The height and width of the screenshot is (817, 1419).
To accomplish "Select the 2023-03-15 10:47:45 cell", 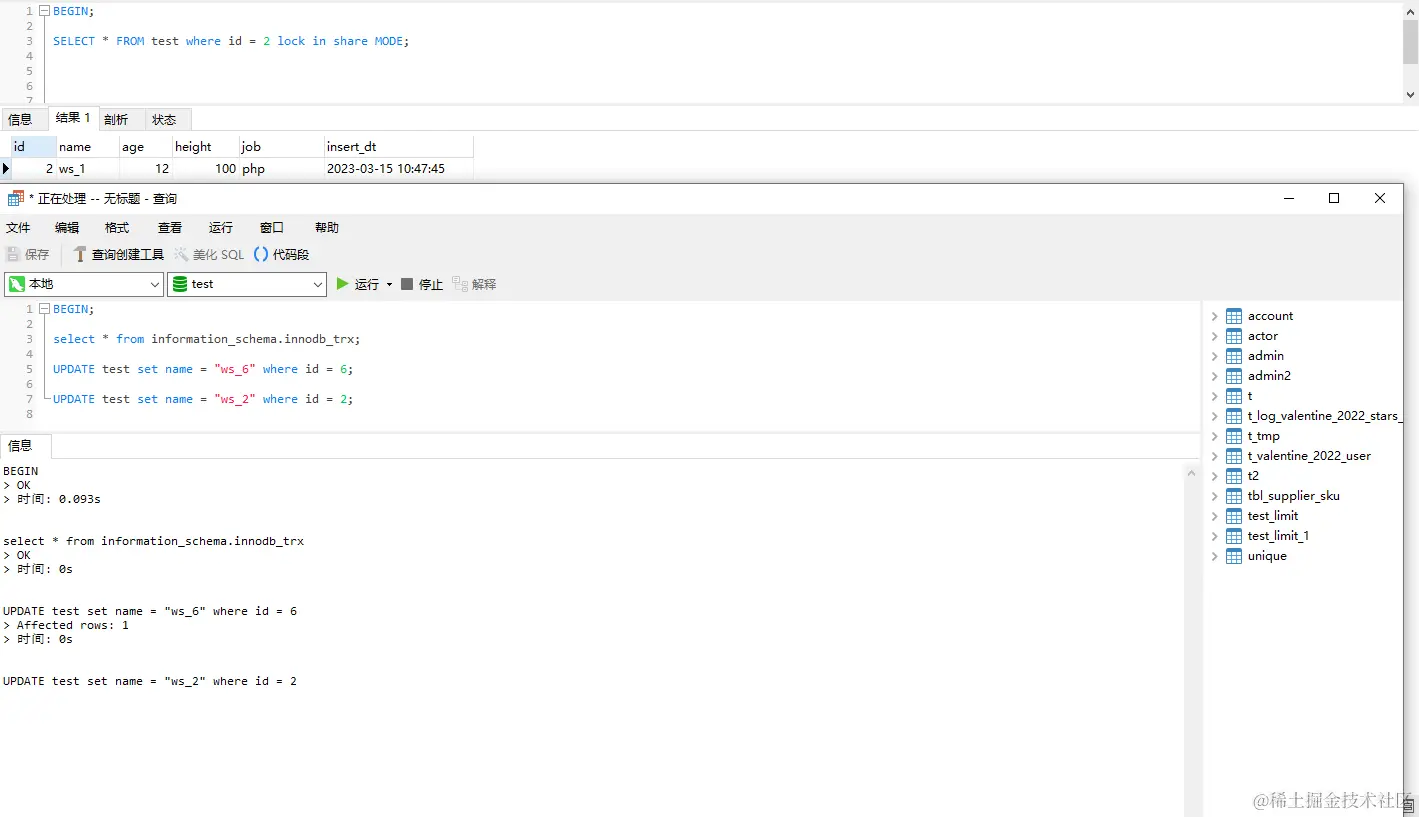I will [398, 169].
